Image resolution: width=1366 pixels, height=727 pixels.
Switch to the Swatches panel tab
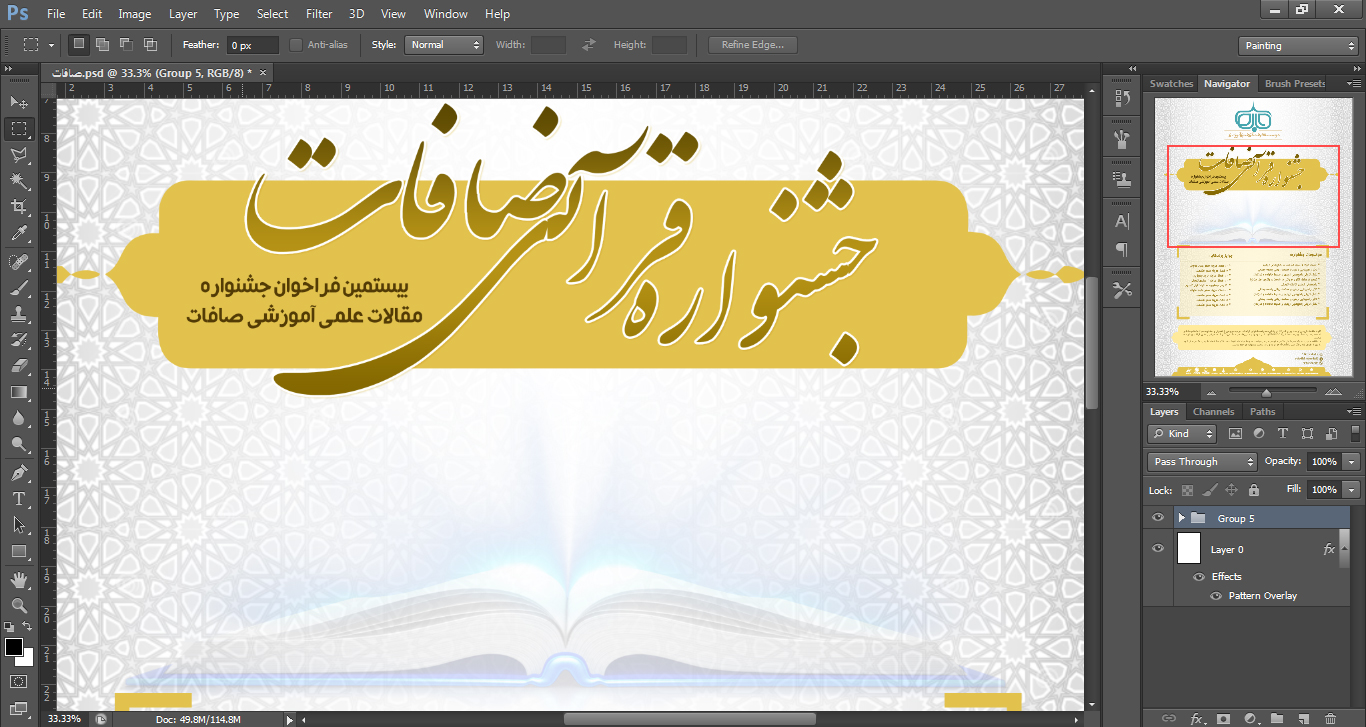coord(1171,84)
